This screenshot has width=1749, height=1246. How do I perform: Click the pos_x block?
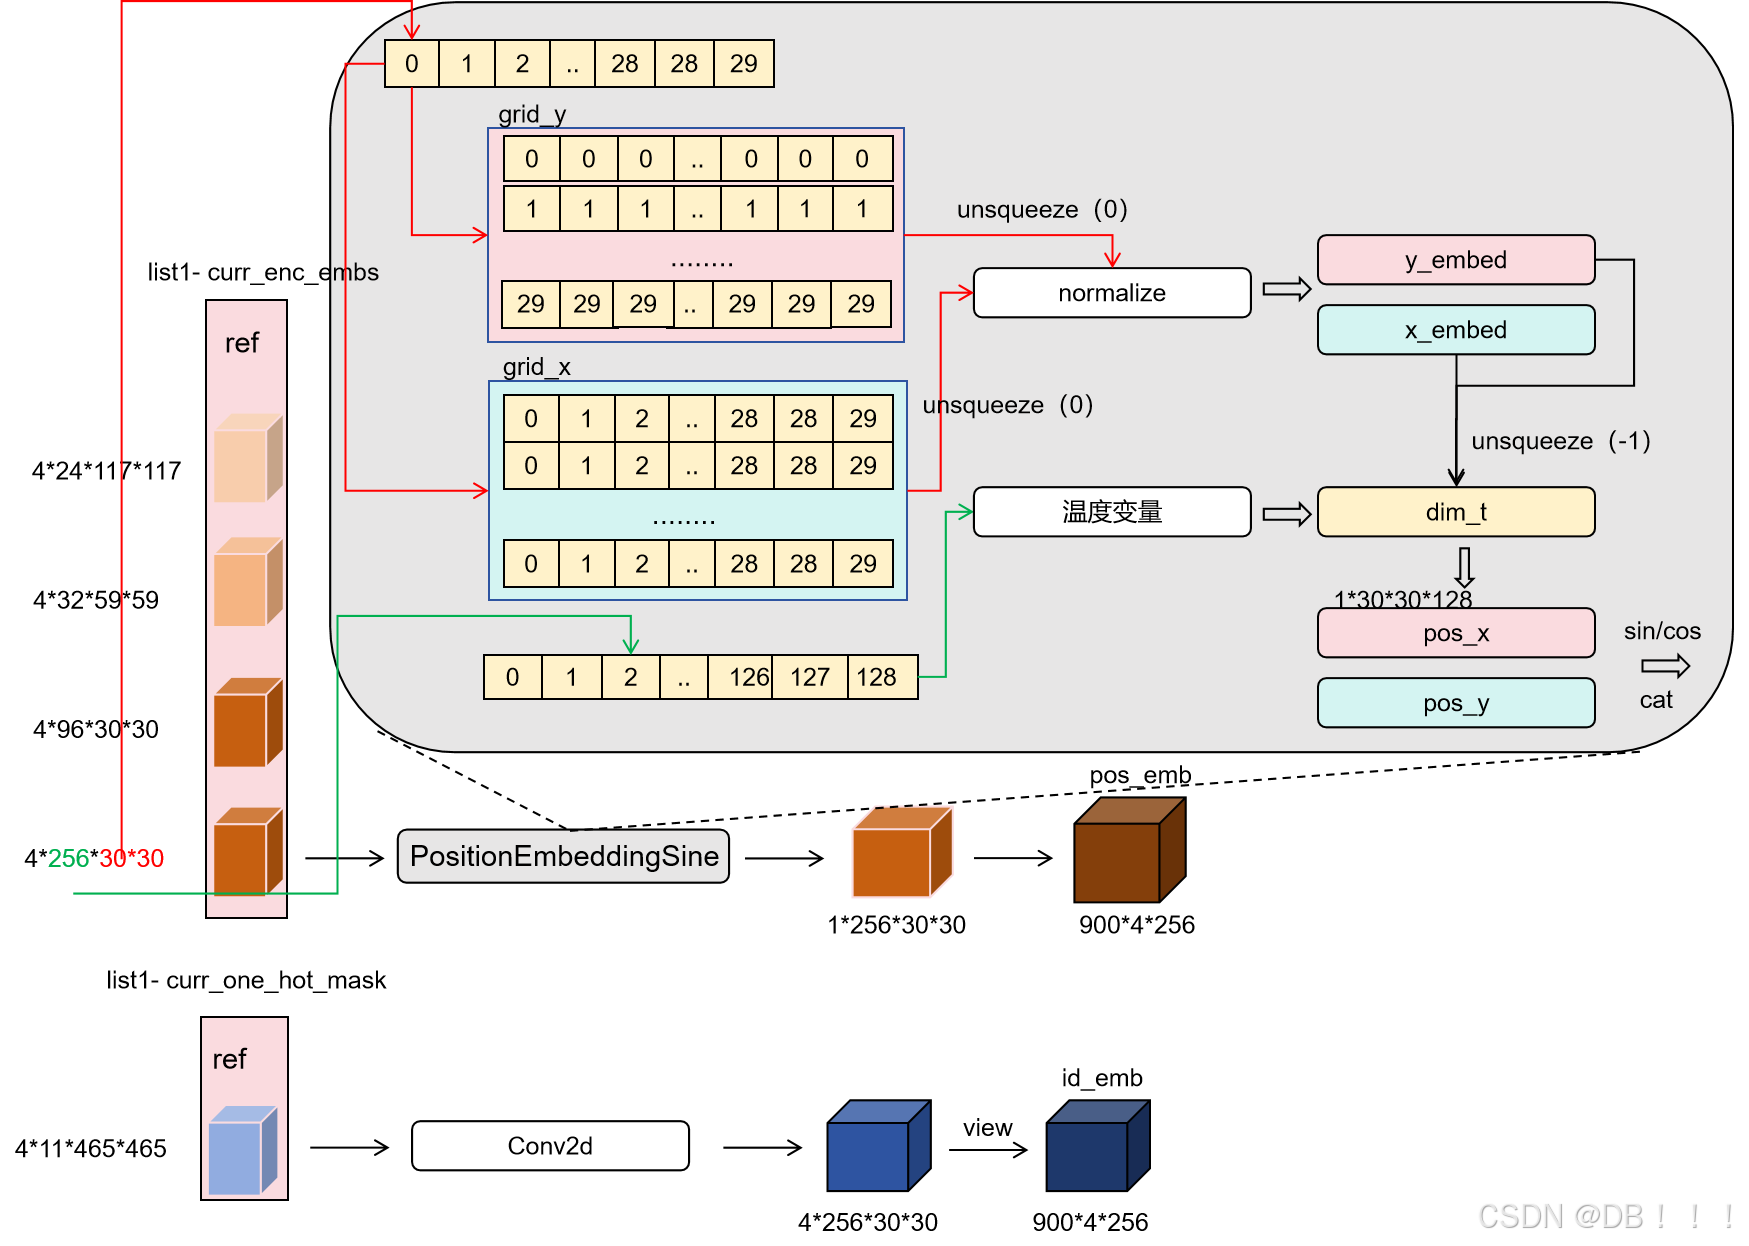(1455, 633)
